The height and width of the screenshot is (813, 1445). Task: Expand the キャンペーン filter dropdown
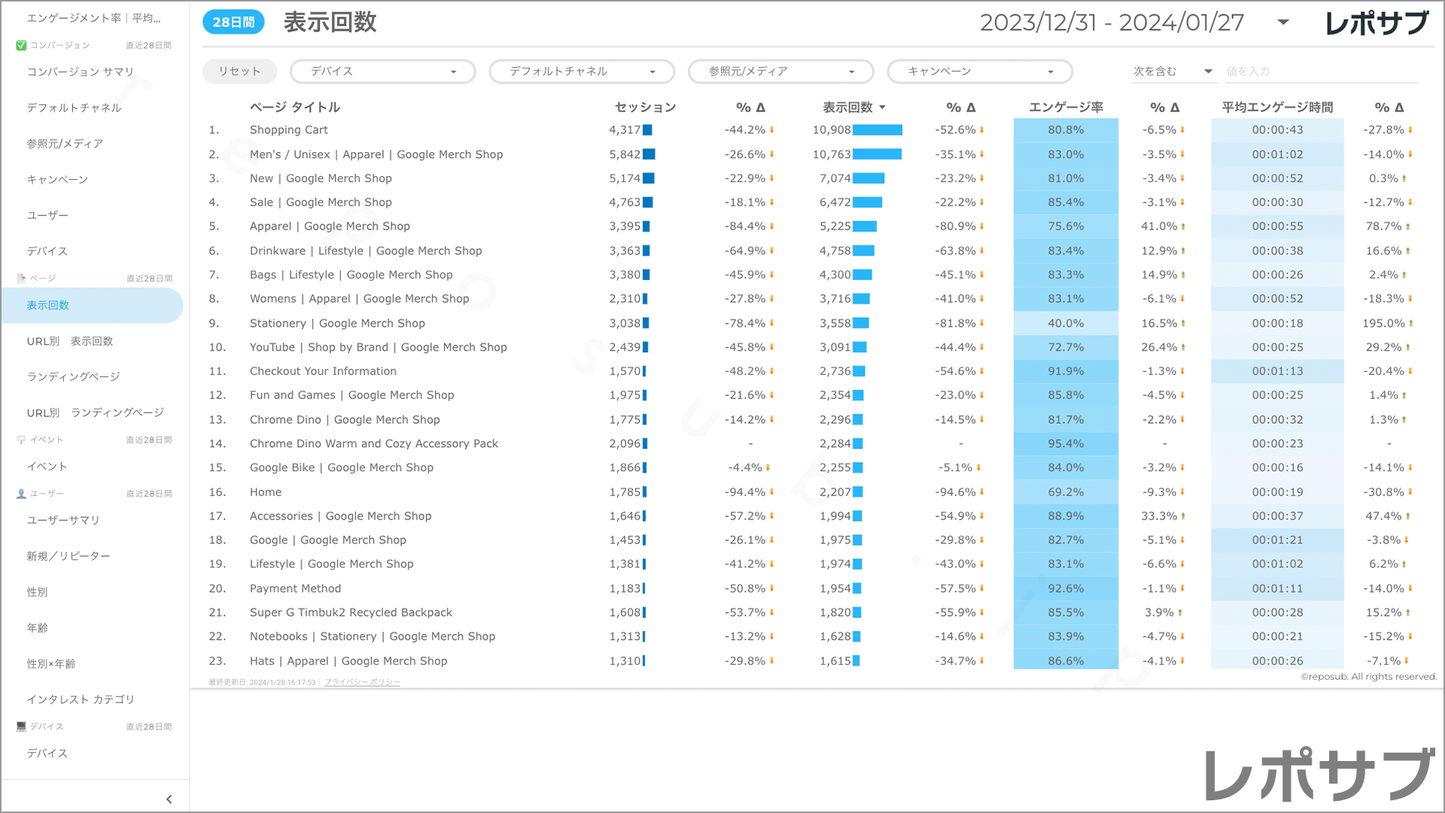[979, 72]
